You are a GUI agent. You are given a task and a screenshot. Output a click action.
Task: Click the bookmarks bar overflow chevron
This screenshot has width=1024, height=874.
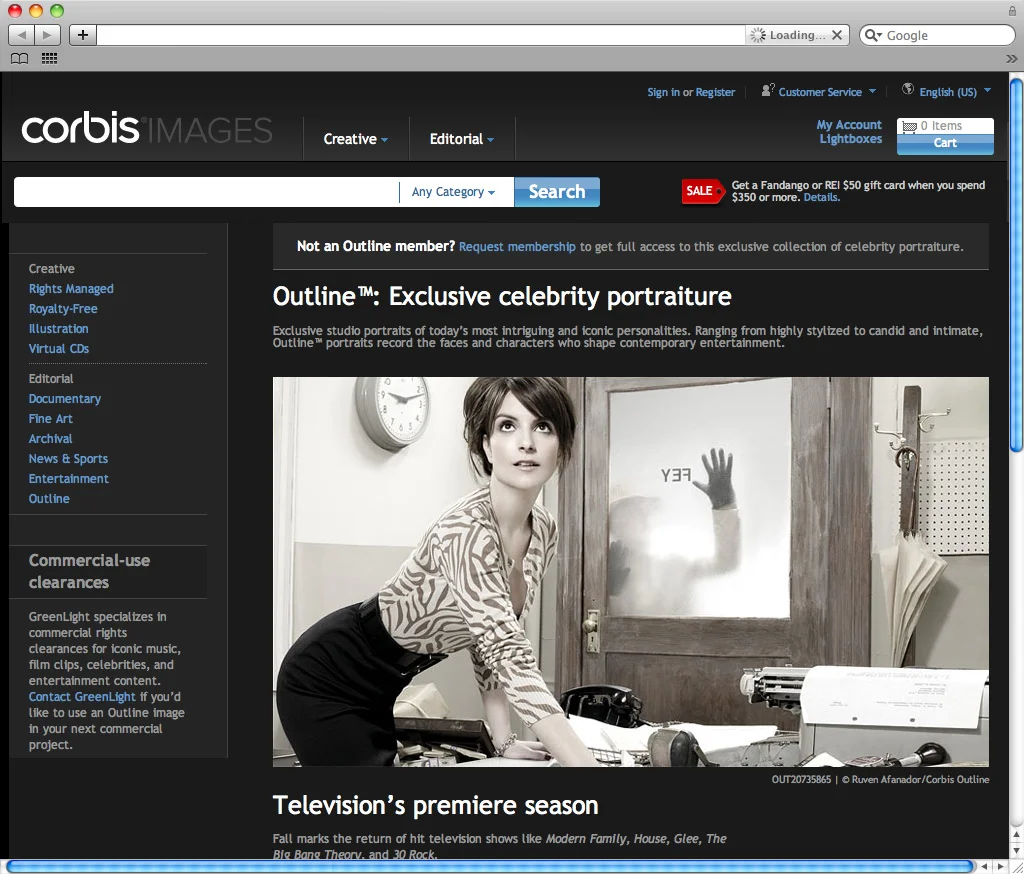(x=1012, y=59)
